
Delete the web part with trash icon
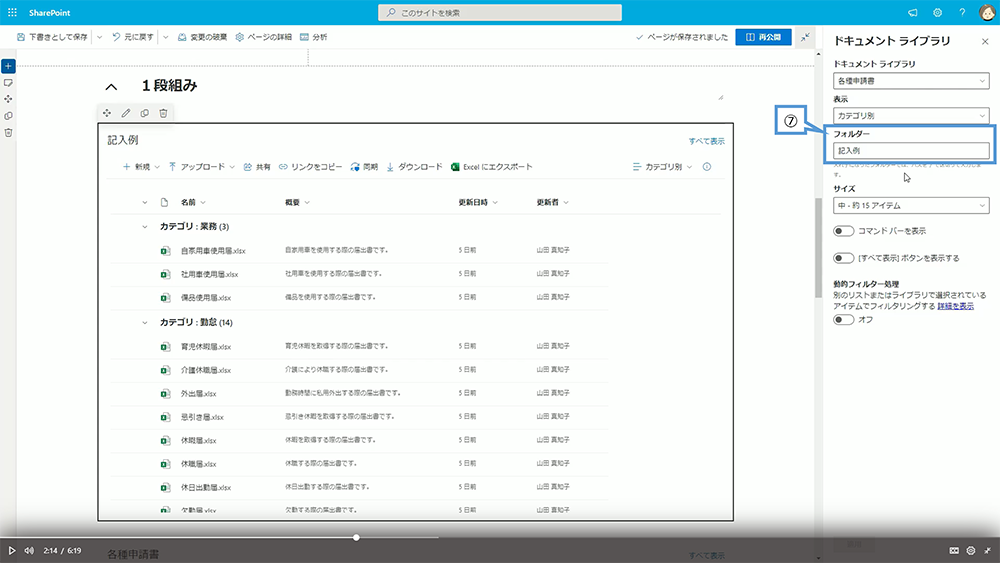163,113
